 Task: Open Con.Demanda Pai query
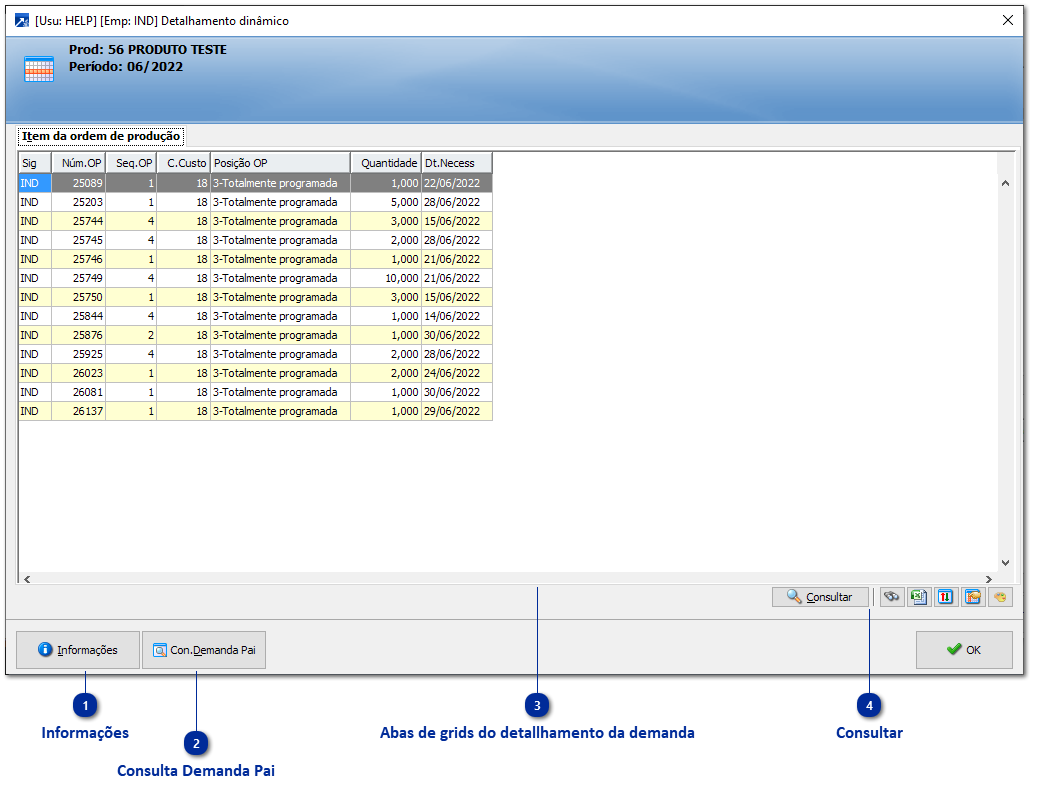[204, 650]
